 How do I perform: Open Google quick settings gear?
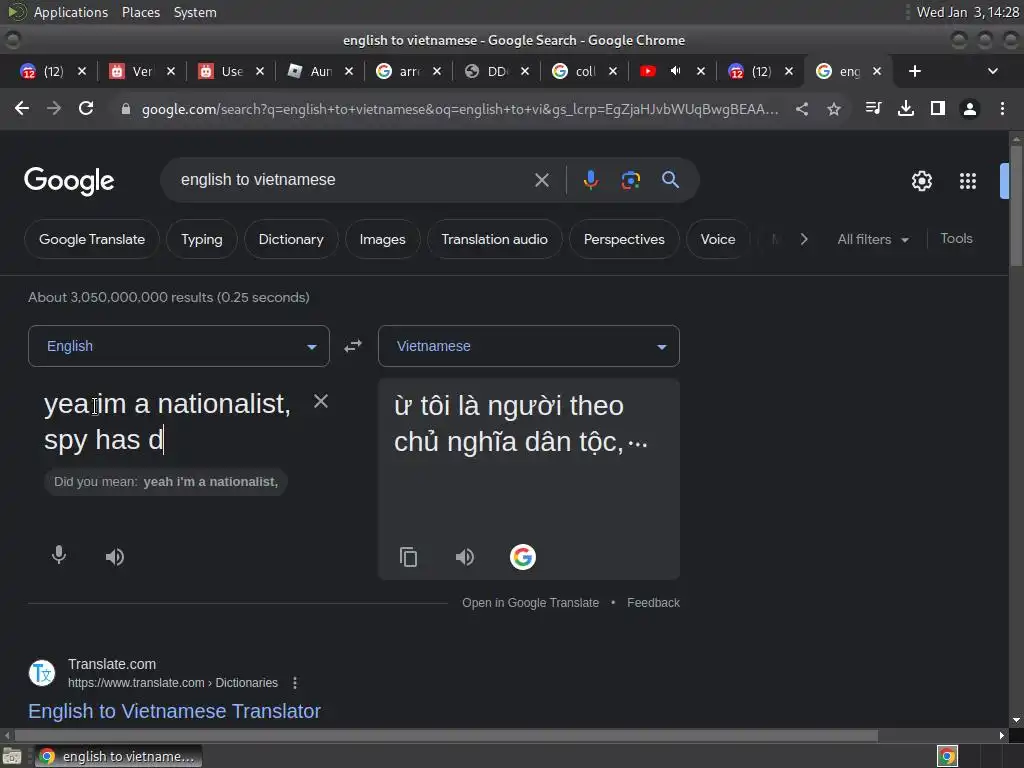(x=921, y=181)
